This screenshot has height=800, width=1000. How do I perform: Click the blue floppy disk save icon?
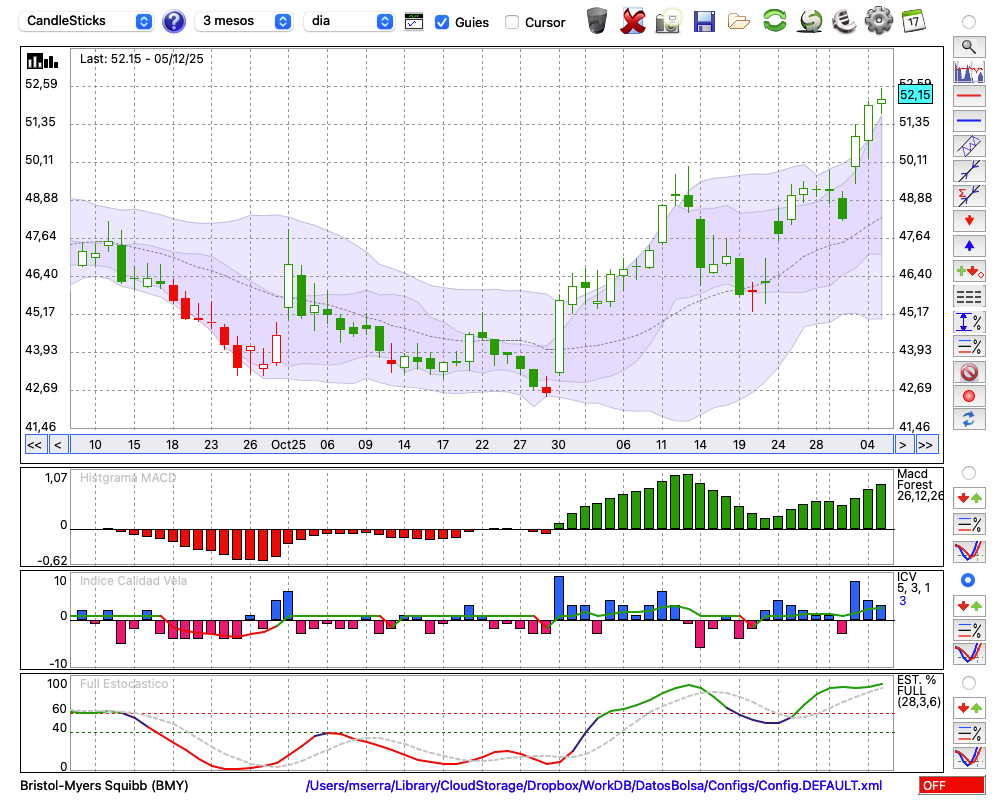tap(704, 21)
